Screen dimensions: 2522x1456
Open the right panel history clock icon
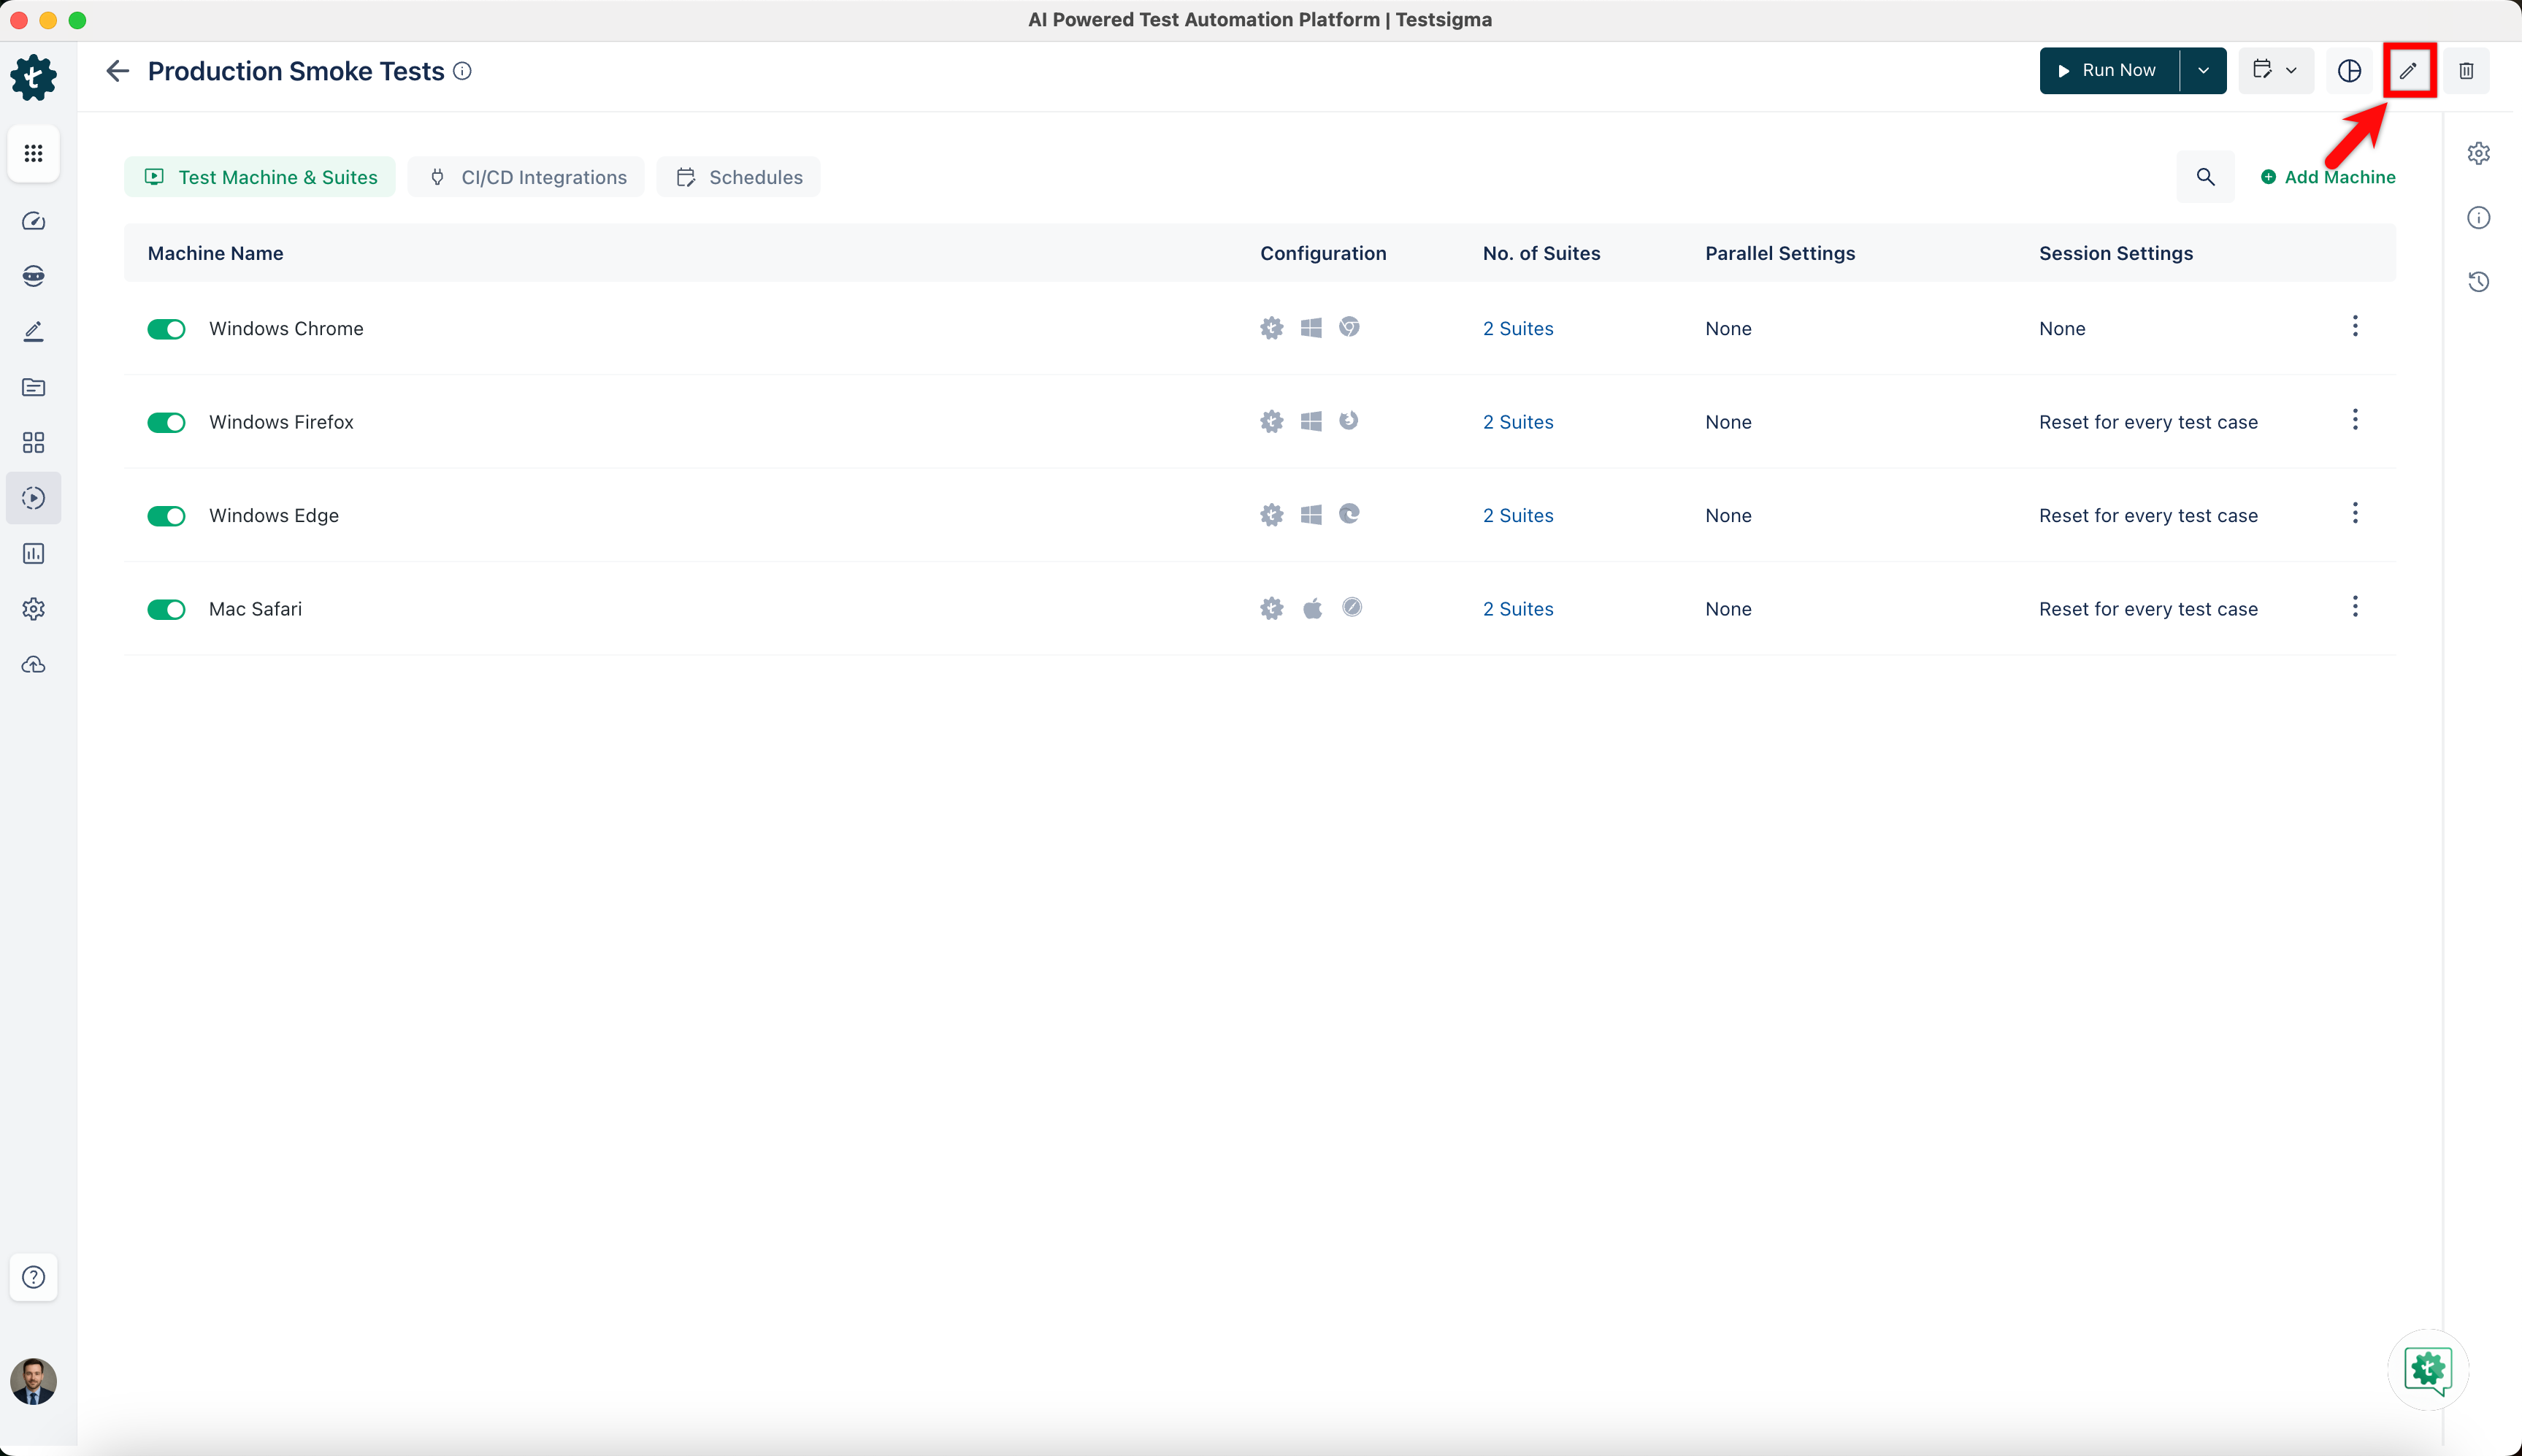pyautogui.click(x=2478, y=282)
